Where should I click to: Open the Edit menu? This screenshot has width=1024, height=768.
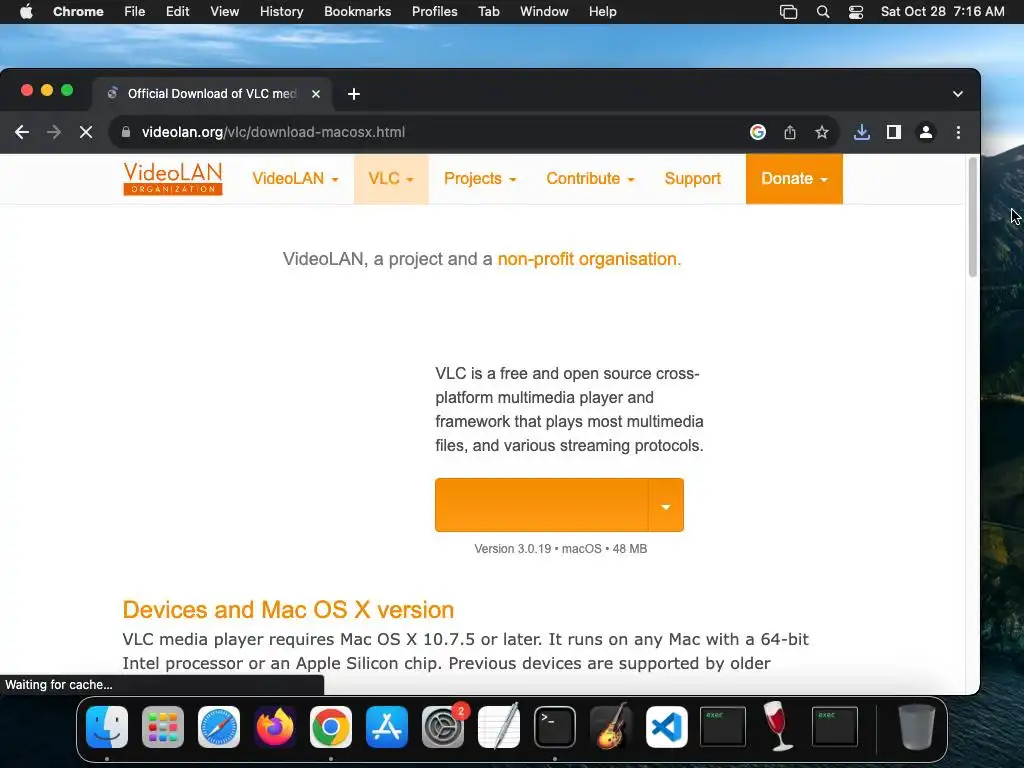(177, 12)
